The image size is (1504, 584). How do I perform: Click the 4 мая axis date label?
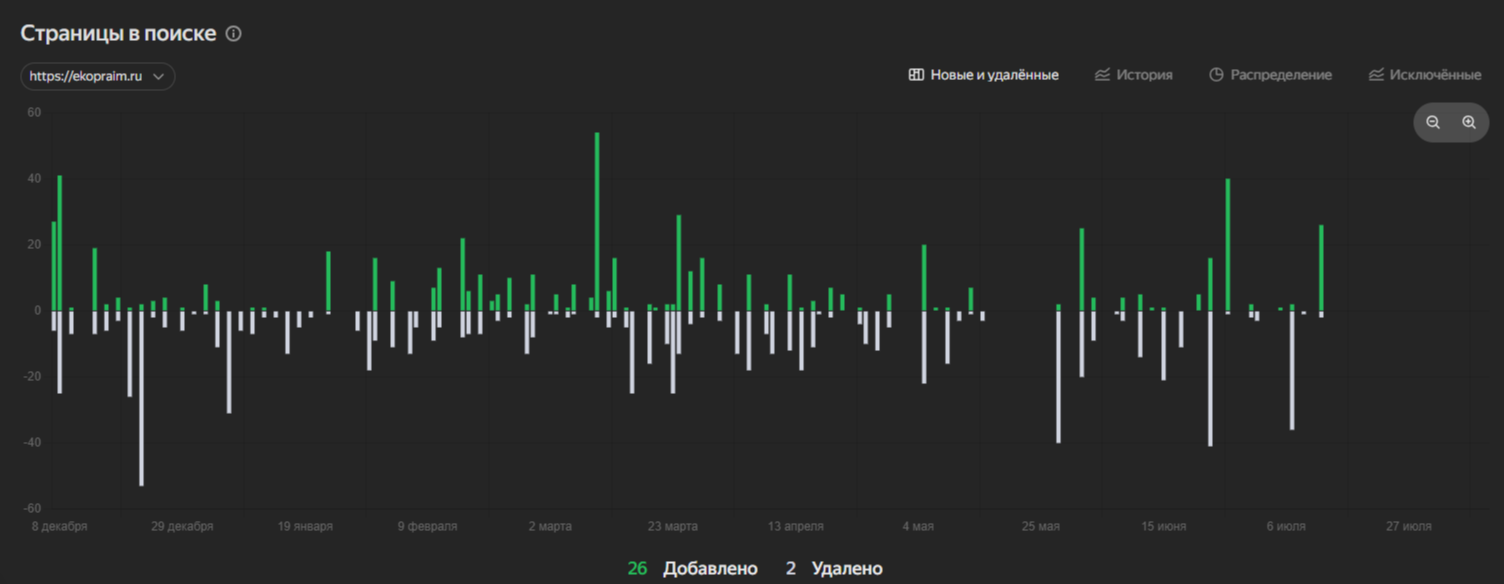918,526
